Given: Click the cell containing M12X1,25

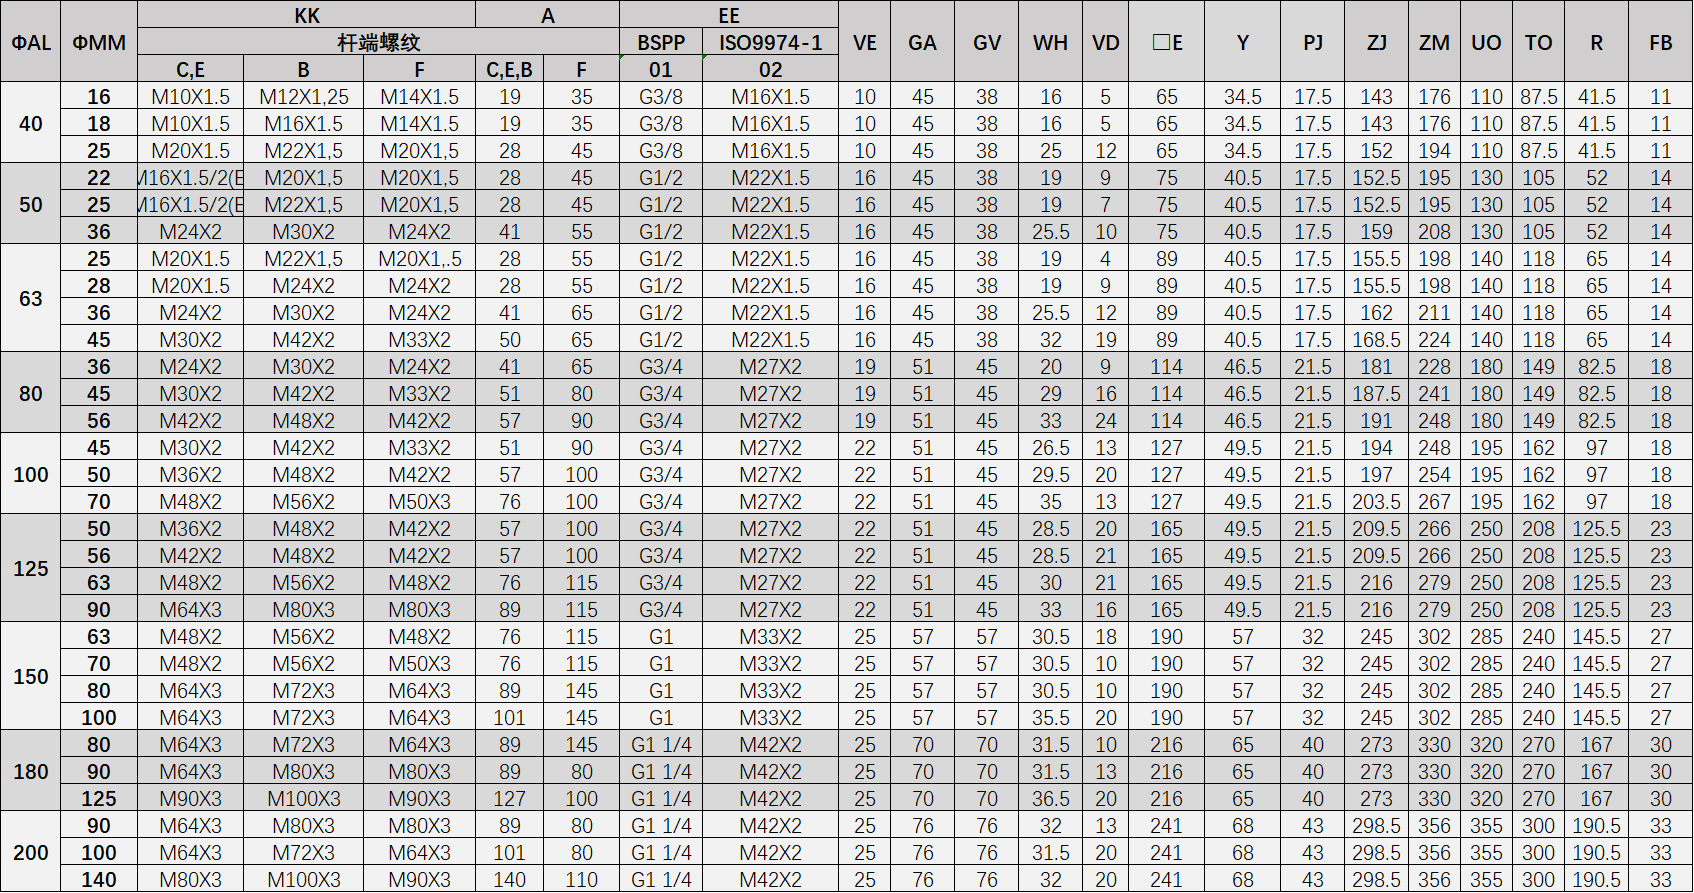Looking at the screenshot, I should [304, 97].
